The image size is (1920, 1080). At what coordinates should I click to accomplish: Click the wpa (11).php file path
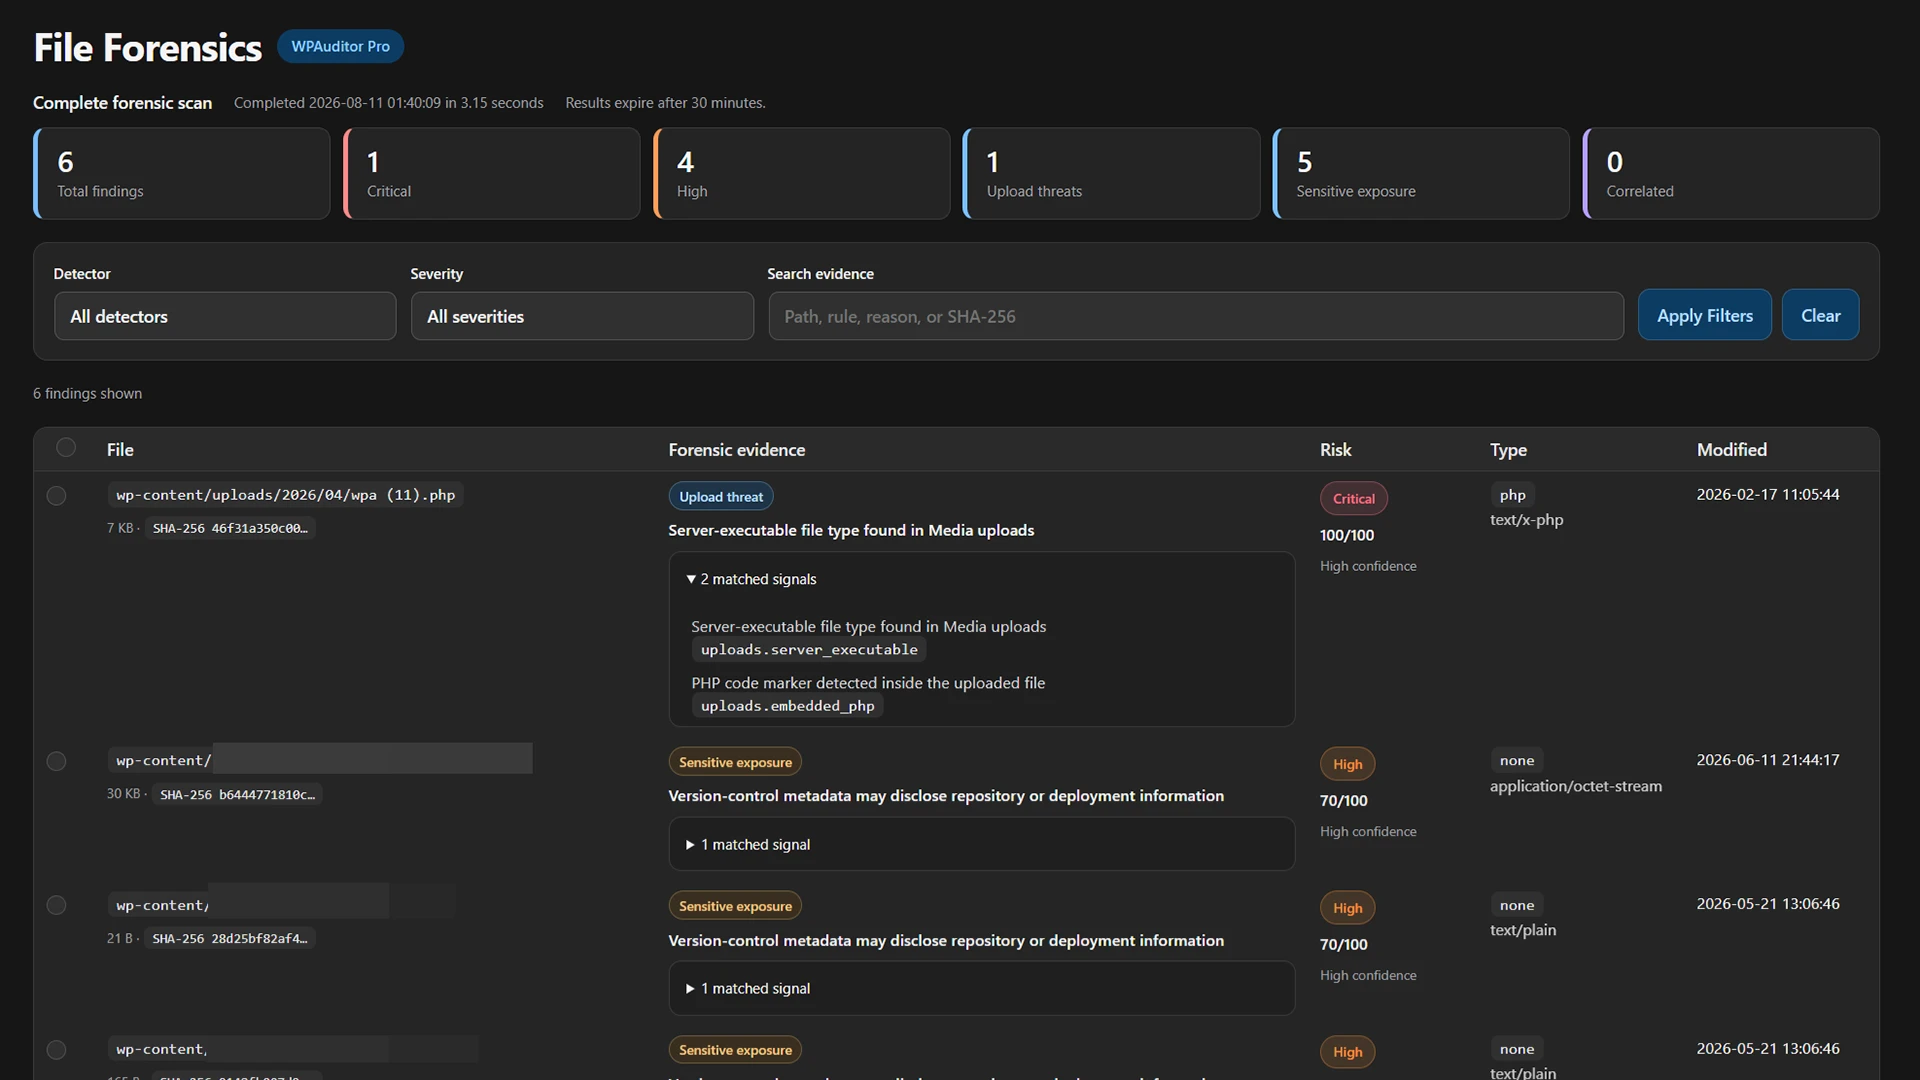point(285,495)
